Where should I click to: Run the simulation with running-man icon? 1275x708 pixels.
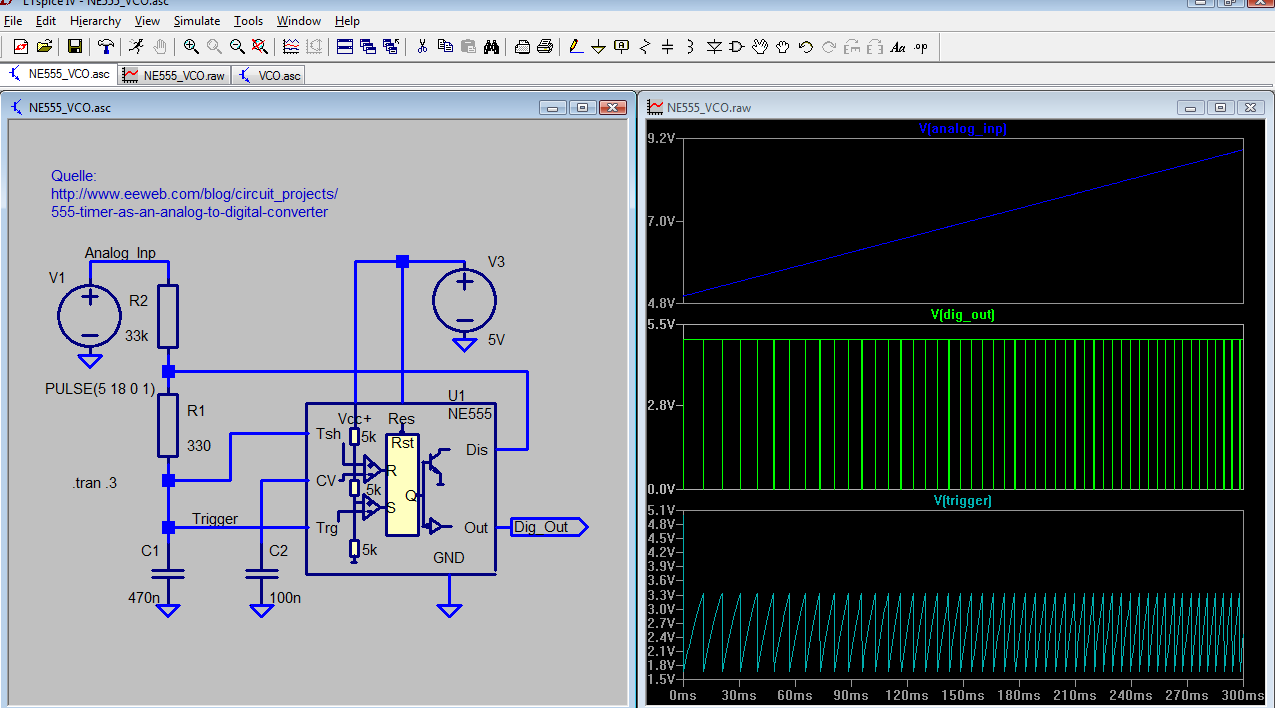click(136, 46)
